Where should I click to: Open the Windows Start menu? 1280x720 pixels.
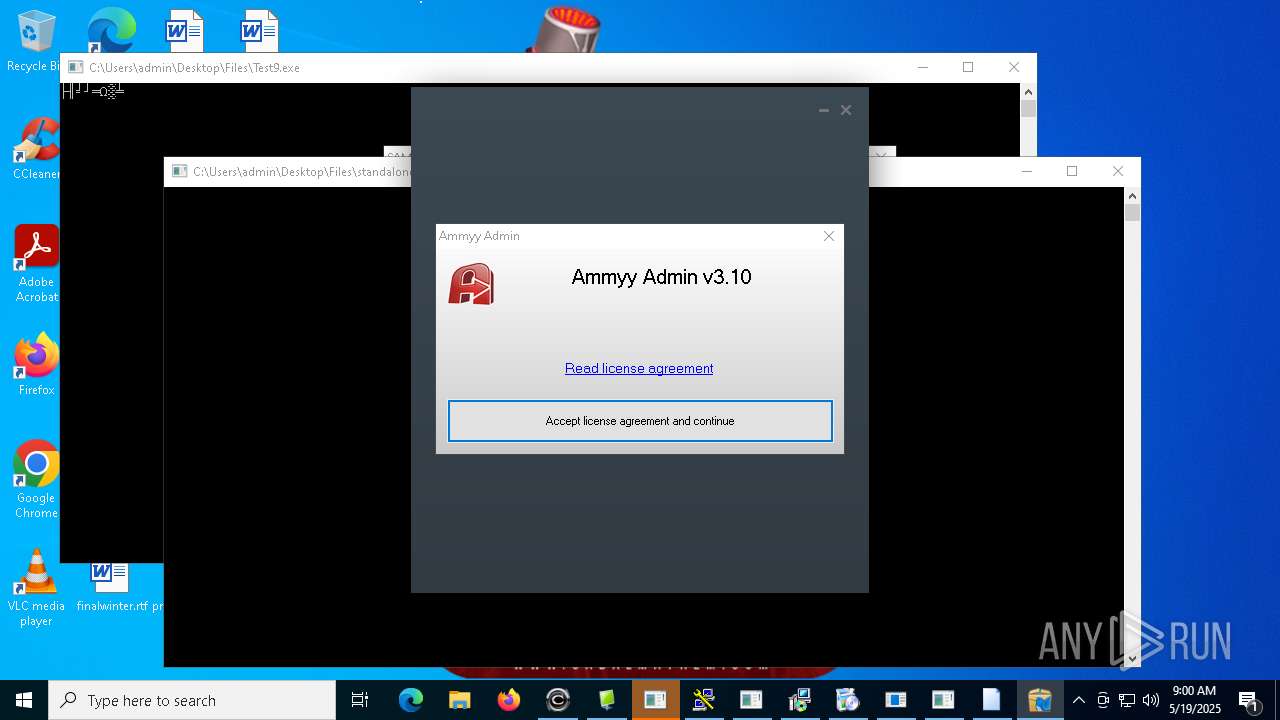[24, 700]
